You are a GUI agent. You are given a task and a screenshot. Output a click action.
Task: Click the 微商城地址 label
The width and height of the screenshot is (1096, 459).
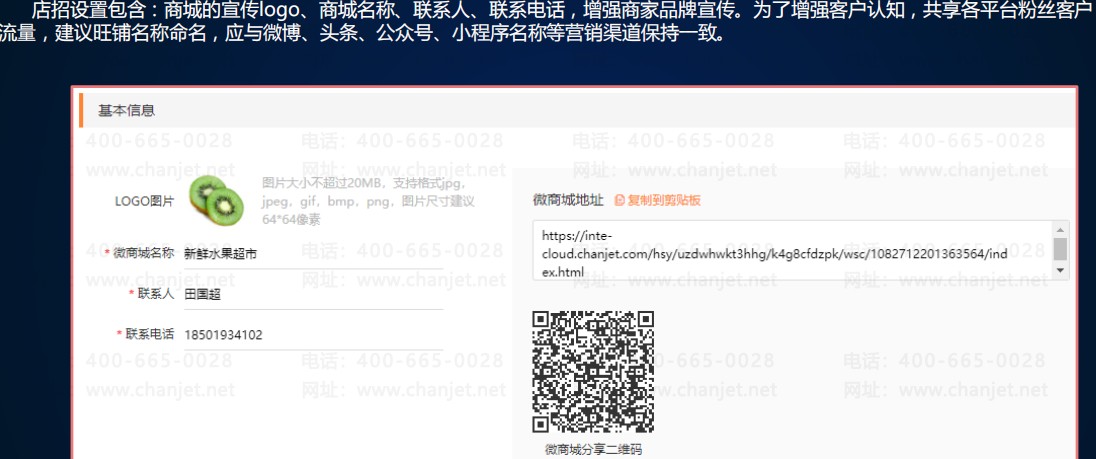(568, 201)
